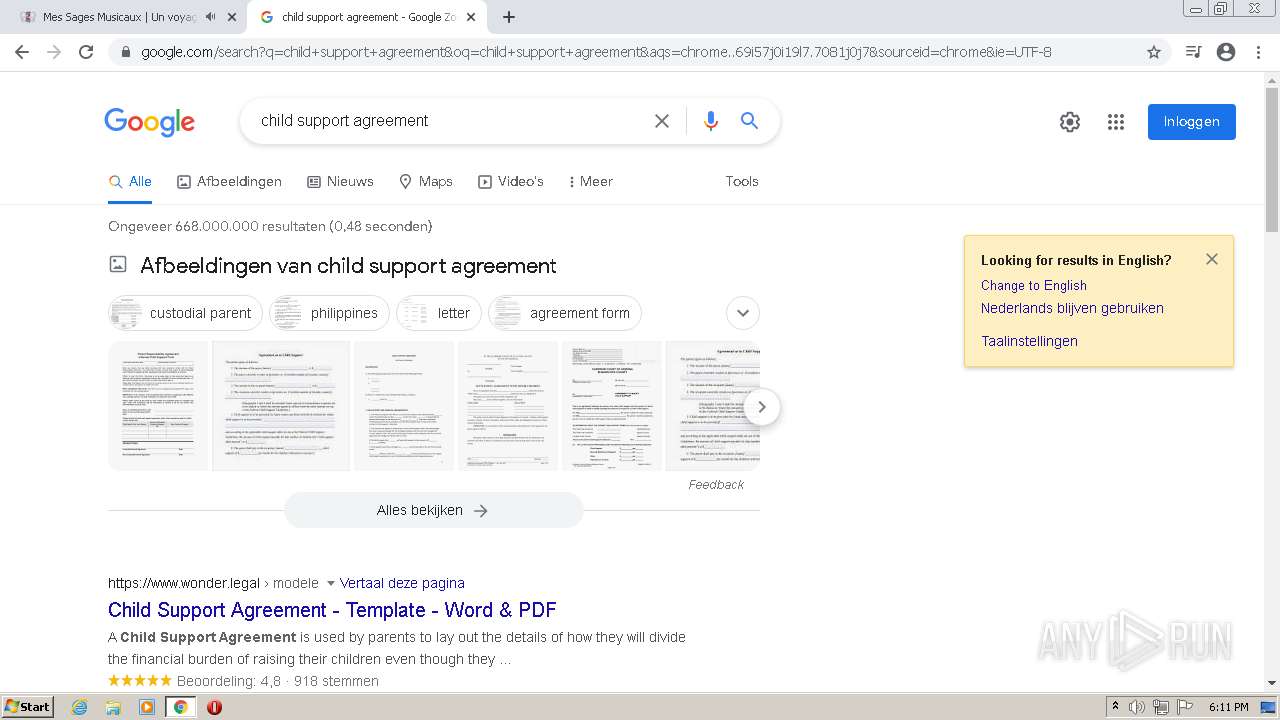Click the taskbar clock 6:11 PM
This screenshot has height=720, width=1280.
point(1229,707)
